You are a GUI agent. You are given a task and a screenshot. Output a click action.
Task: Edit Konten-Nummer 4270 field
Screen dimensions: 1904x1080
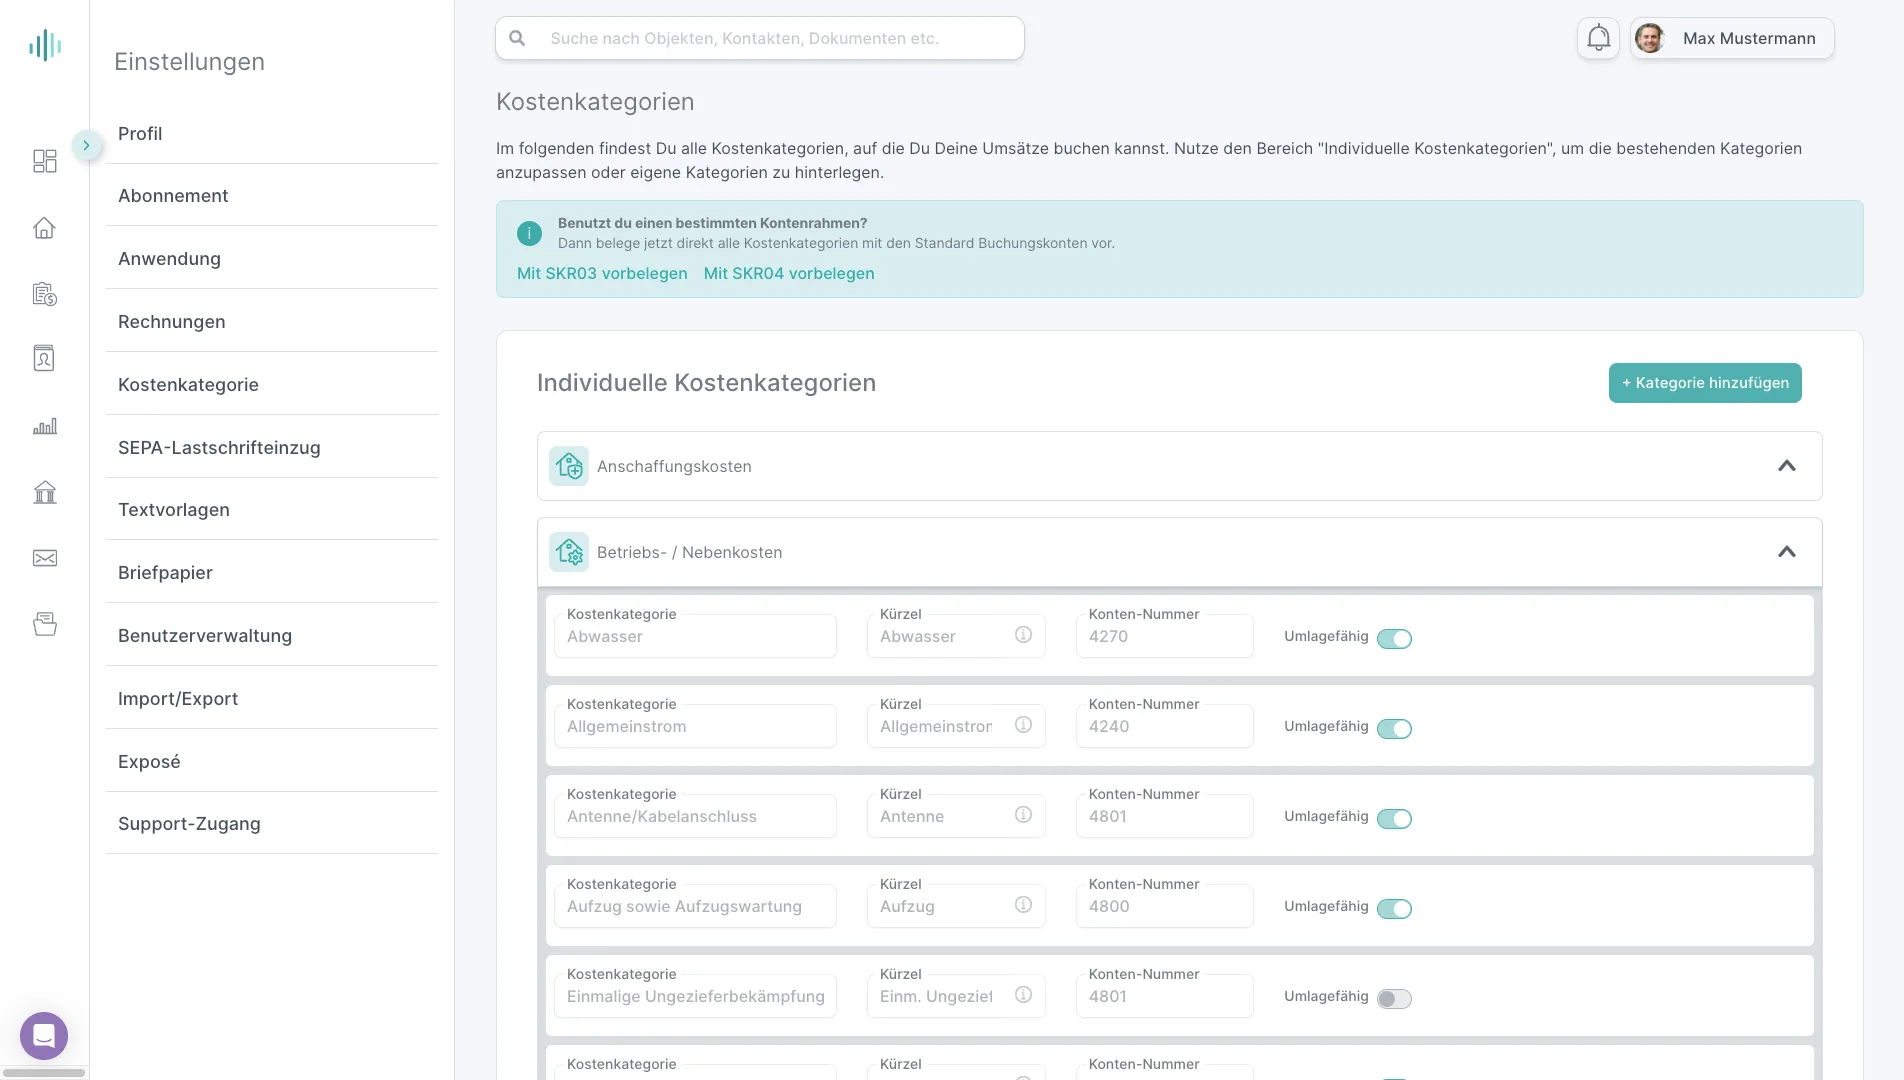pyautogui.click(x=1165, y=636)
